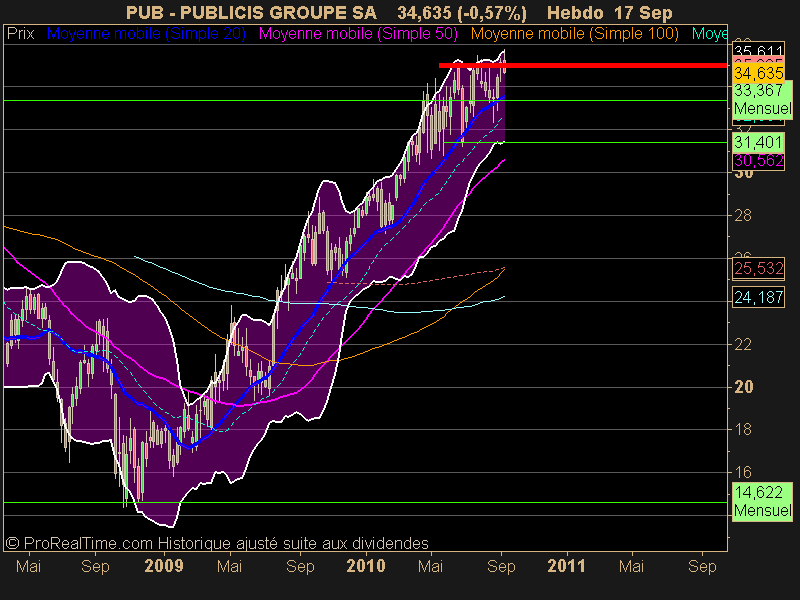Click the 2010 date axis label
Image resolution: width=800 pixels, height=600 pixels.
(365, 566)
